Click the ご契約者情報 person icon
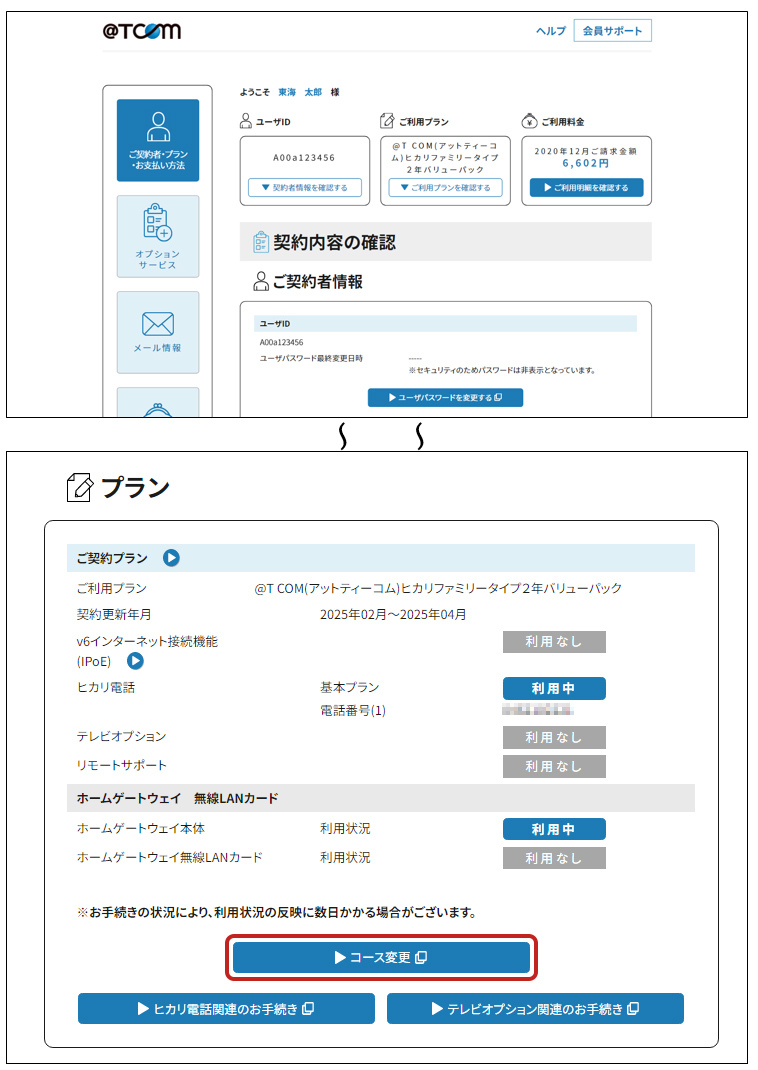This screenshot has height=1070, width=758. click(x=261, y=281)
